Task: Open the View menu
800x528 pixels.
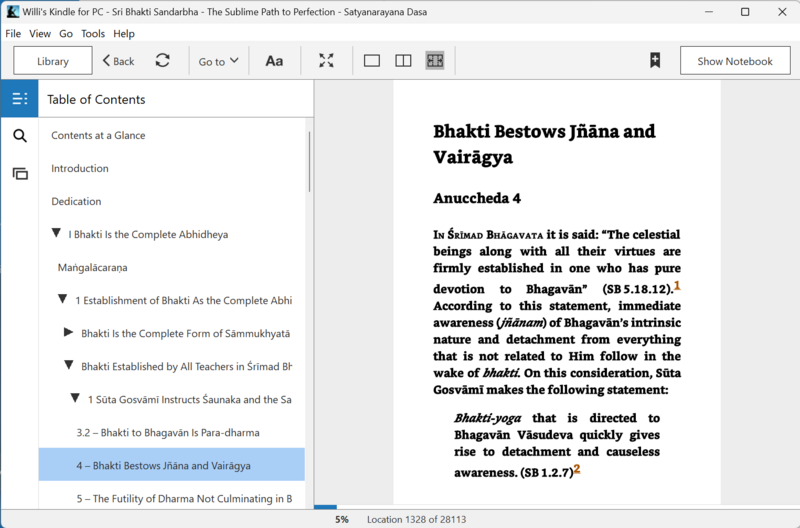Action: [x=40, y=34]
